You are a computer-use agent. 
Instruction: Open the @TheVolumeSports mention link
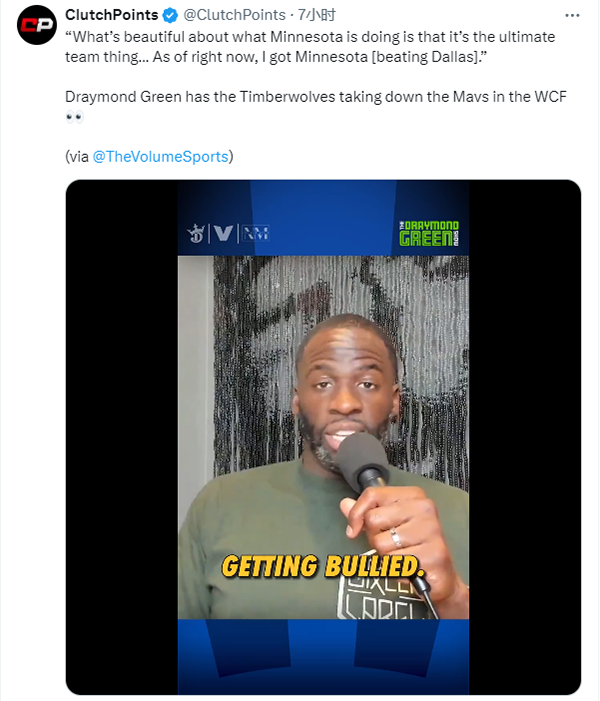(x=160, y=156)
